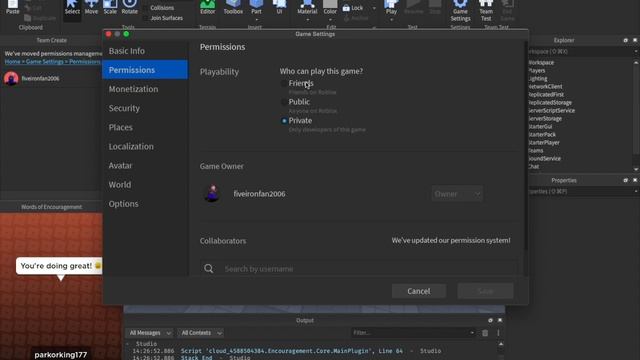Open Output panel more options
This screenshot has width=640, height=360.
498,333
